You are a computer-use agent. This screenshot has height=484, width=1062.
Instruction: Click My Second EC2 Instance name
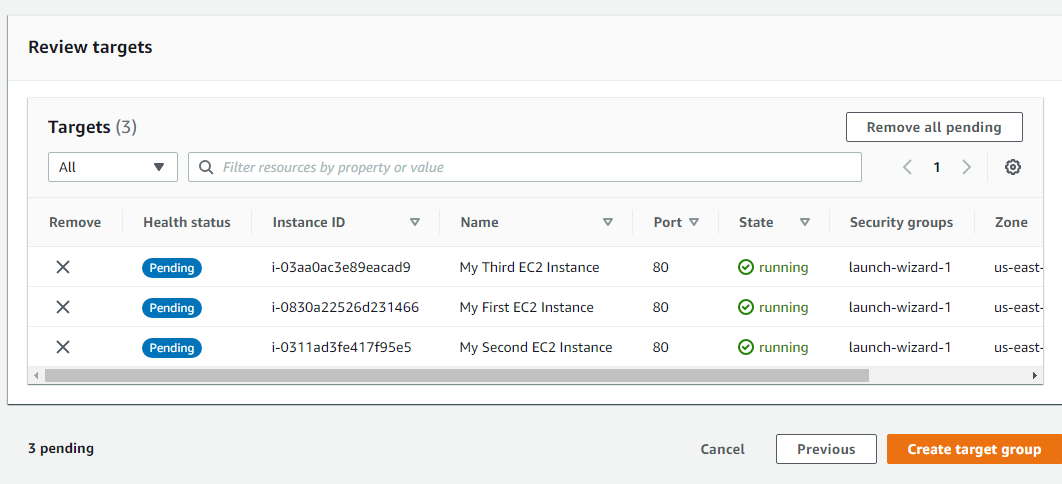point(536,347)
